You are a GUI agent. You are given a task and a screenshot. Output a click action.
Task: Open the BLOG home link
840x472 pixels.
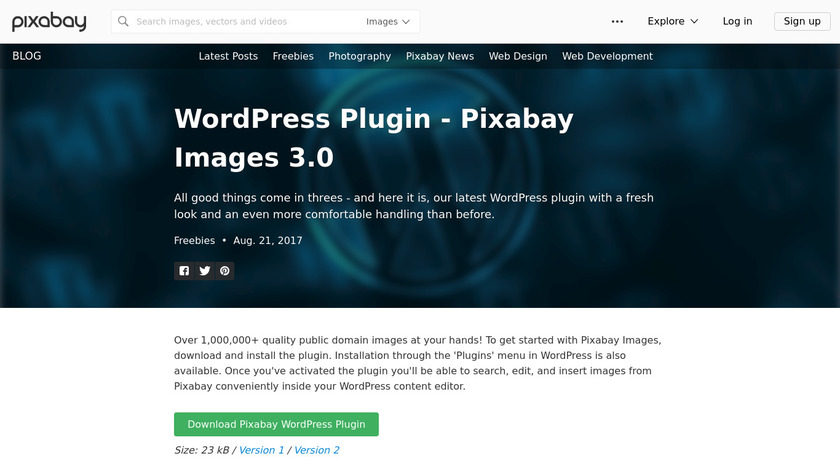coord(27,56)
